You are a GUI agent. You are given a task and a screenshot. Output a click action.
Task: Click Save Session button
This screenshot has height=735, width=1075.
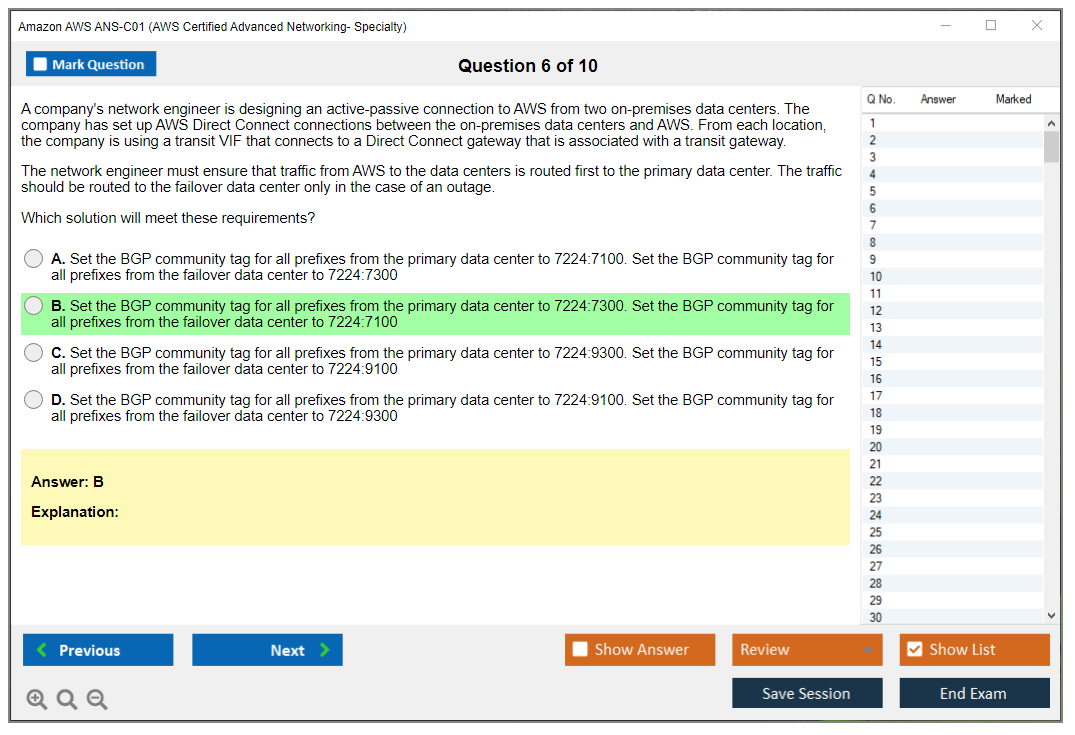click(807, 693)
